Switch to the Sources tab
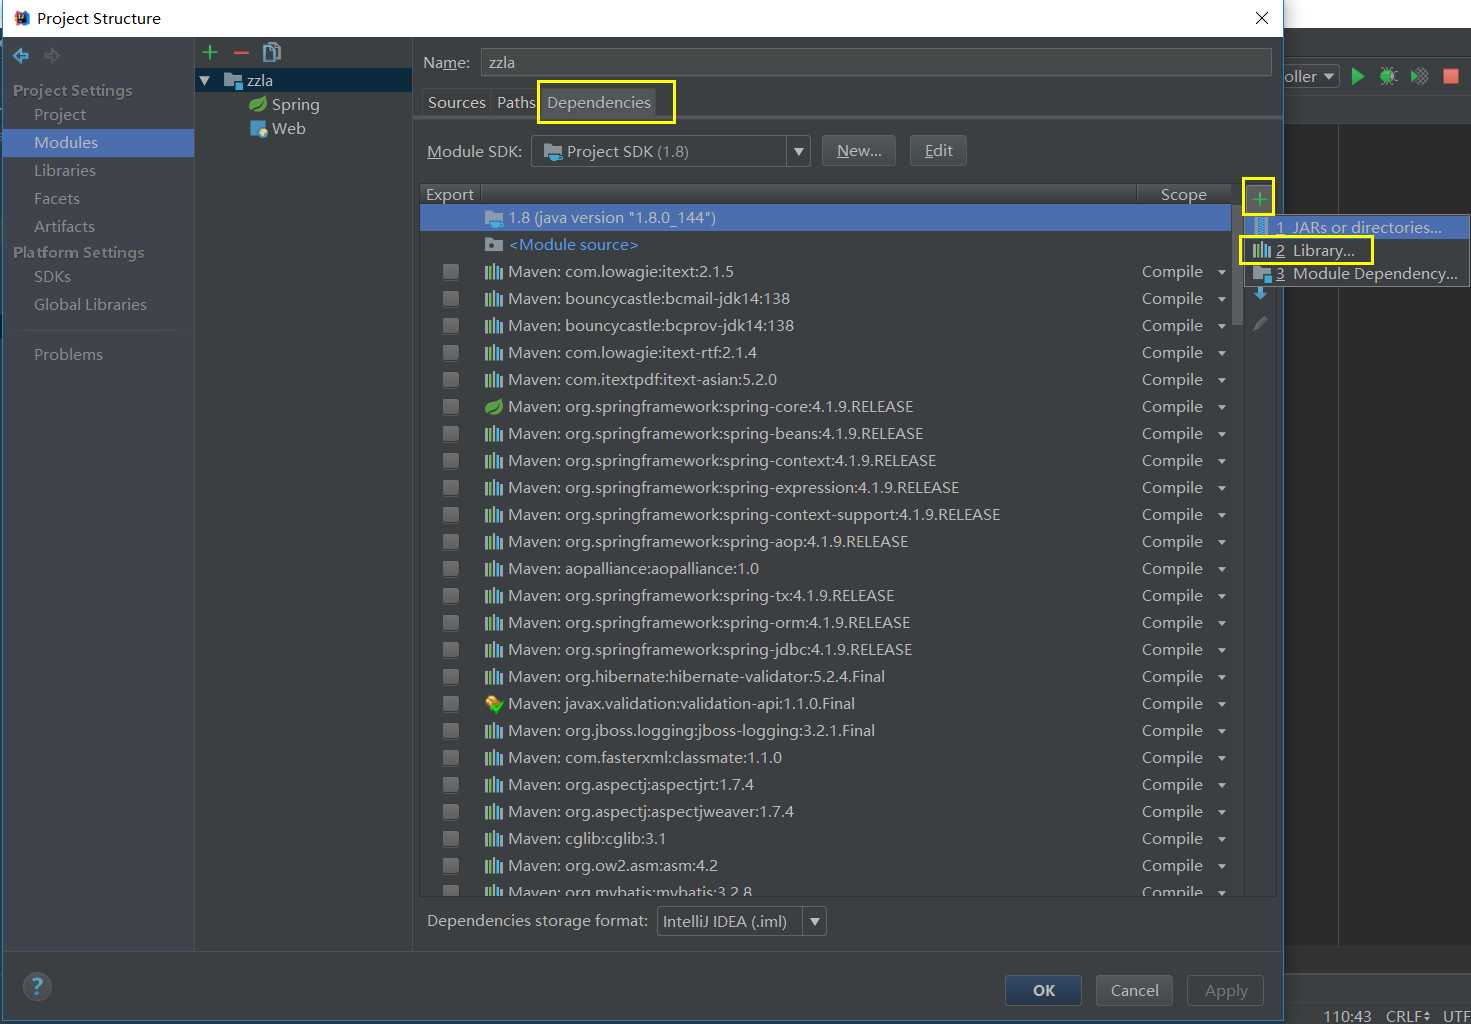Image resolution: width=1471 pixels, height=1024 pixels. pos(456,102)
